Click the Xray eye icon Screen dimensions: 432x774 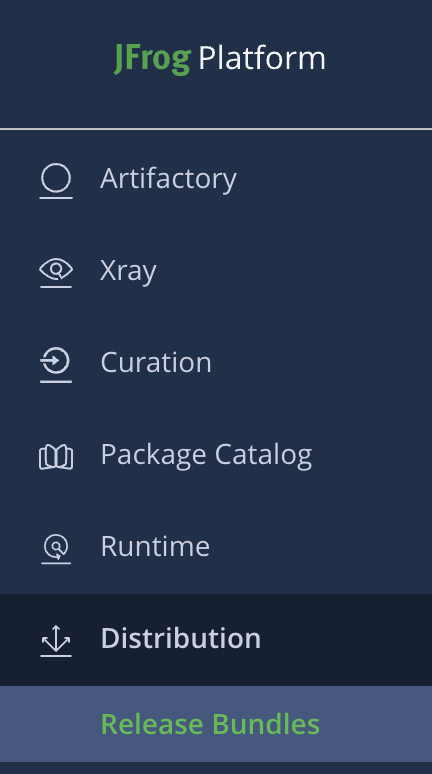[56, 272]
